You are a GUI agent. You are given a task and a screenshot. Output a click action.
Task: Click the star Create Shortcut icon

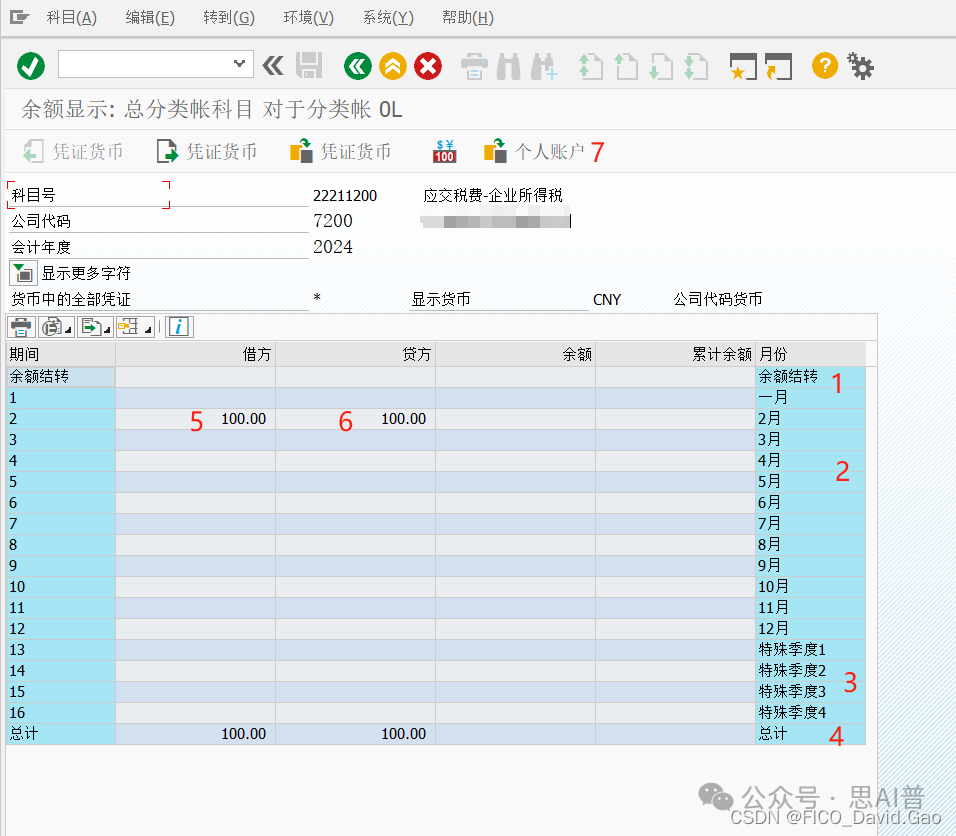pyautogui.click(x=741, y=66)
